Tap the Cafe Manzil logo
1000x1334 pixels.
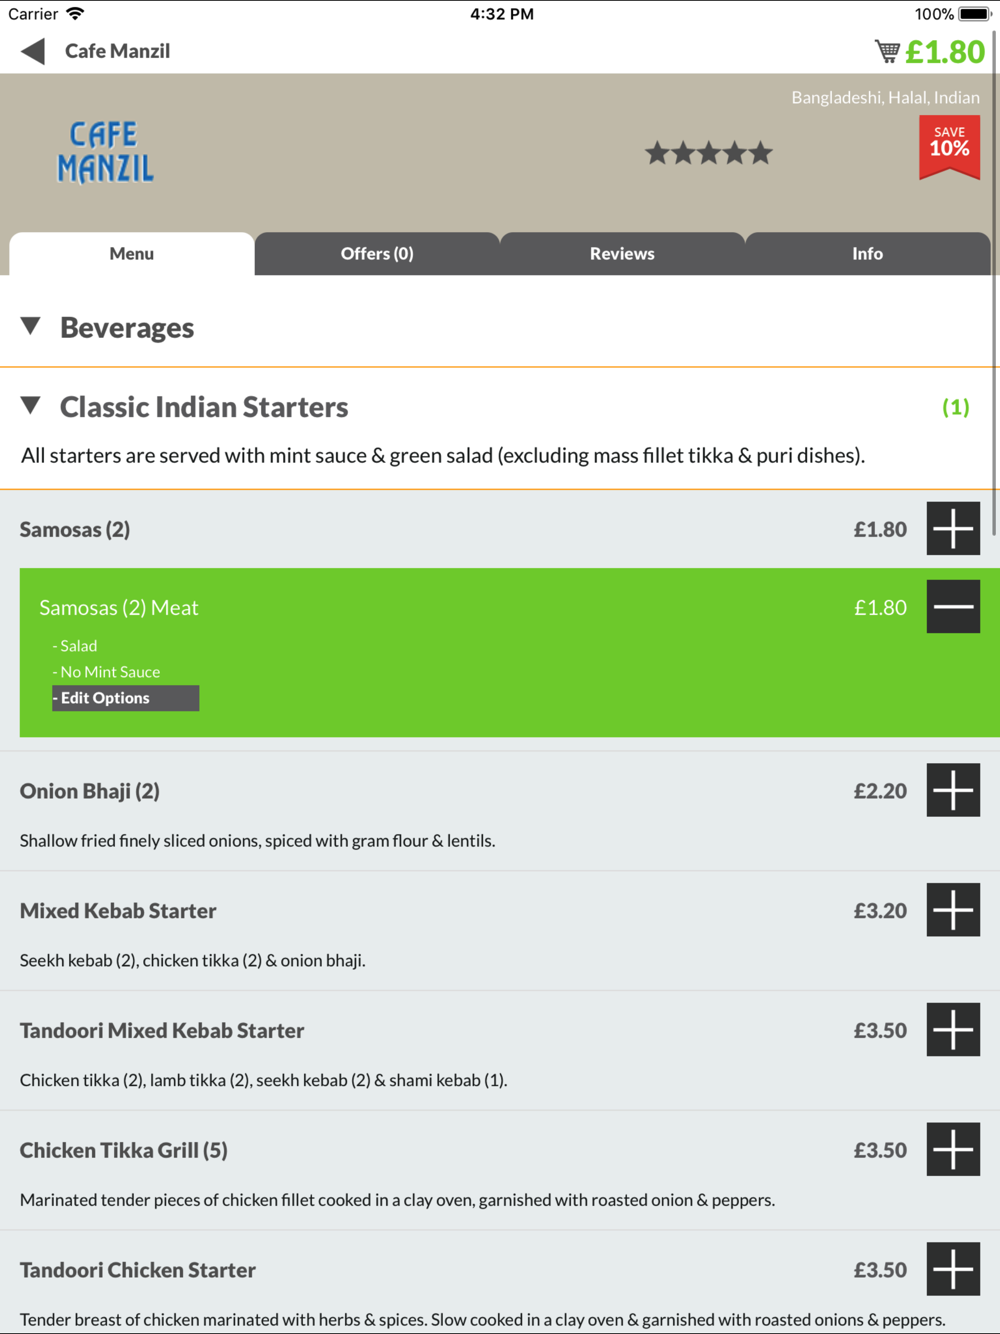pyautogui.click(x=105, y=153)
